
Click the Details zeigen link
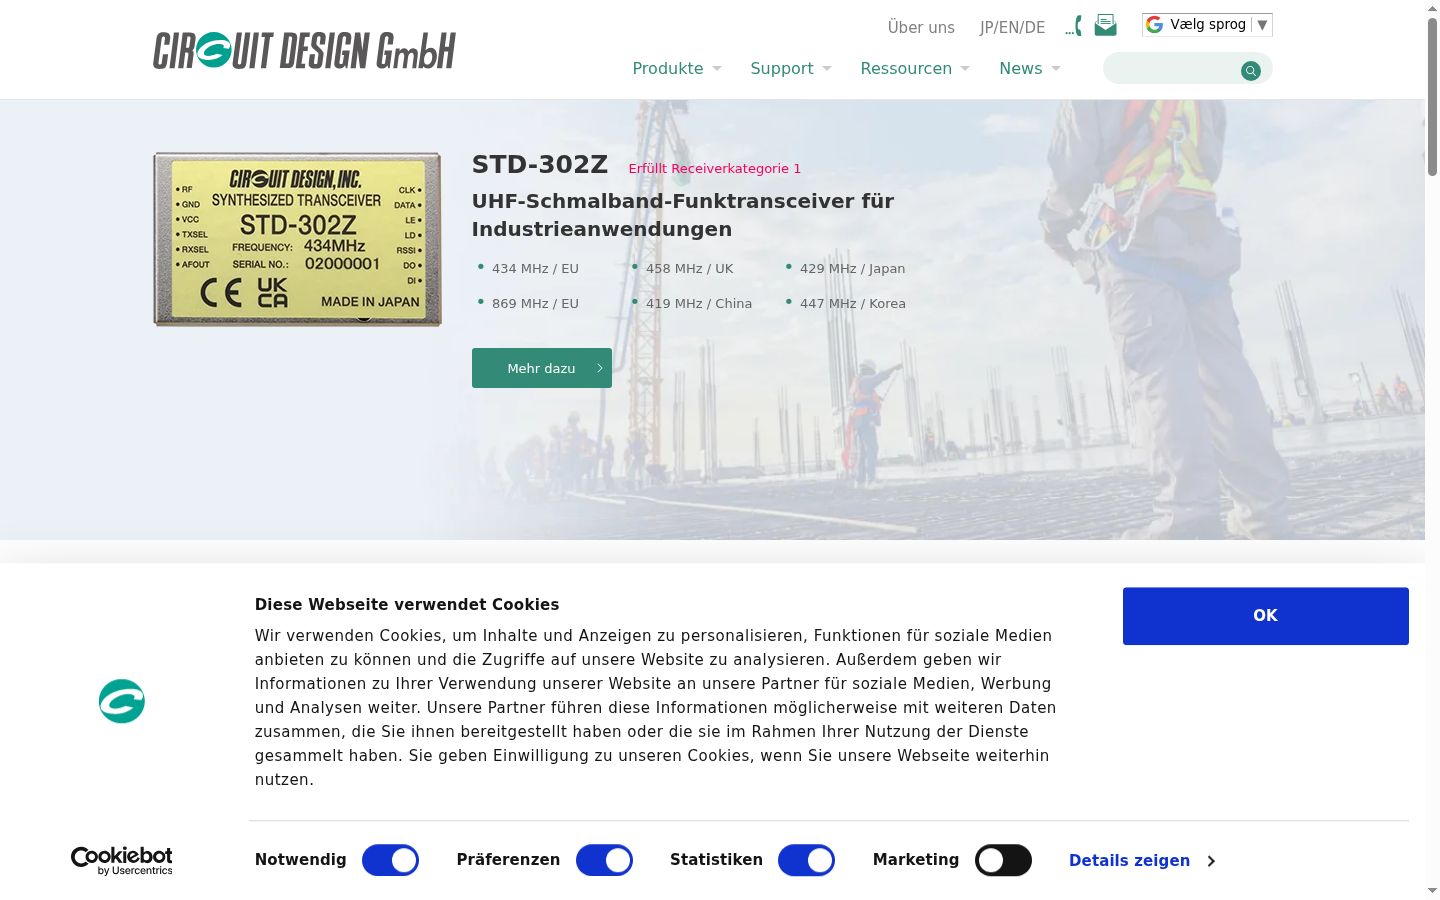[1130, 860]
